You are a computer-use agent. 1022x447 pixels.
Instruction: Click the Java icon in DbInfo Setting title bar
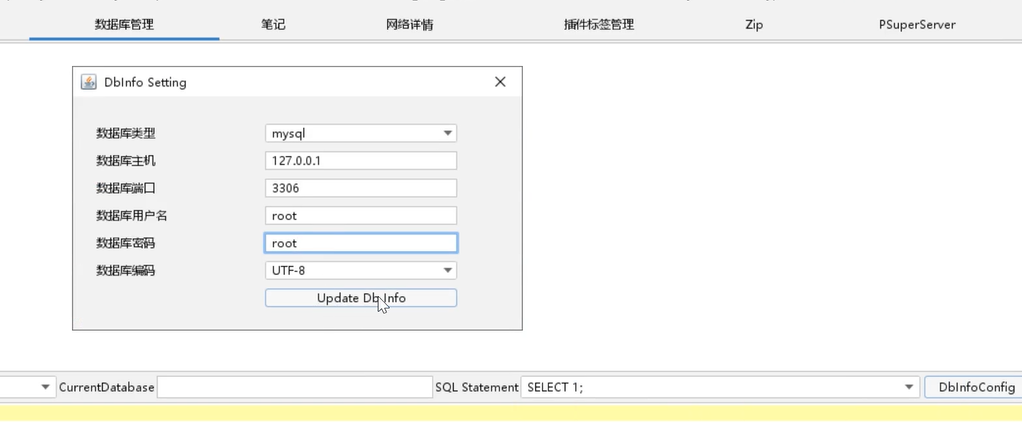coord(89,82)
